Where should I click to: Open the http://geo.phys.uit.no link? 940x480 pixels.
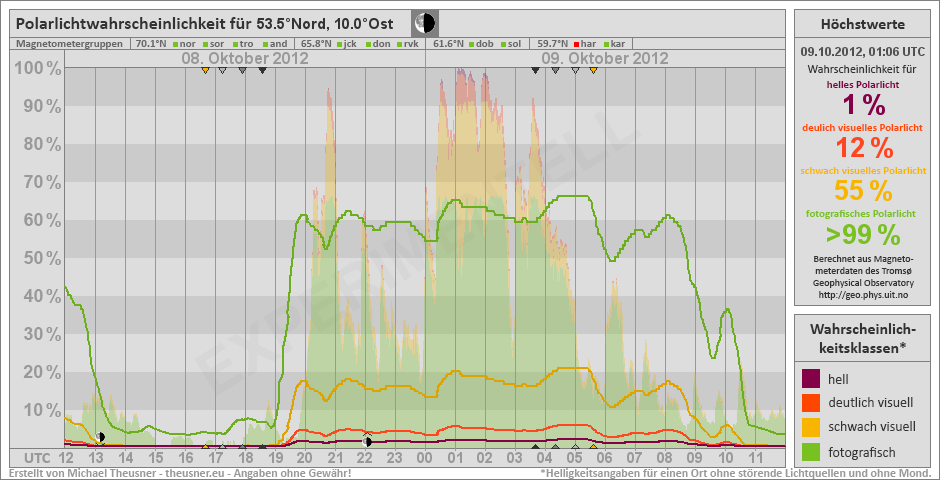(863, 295)
